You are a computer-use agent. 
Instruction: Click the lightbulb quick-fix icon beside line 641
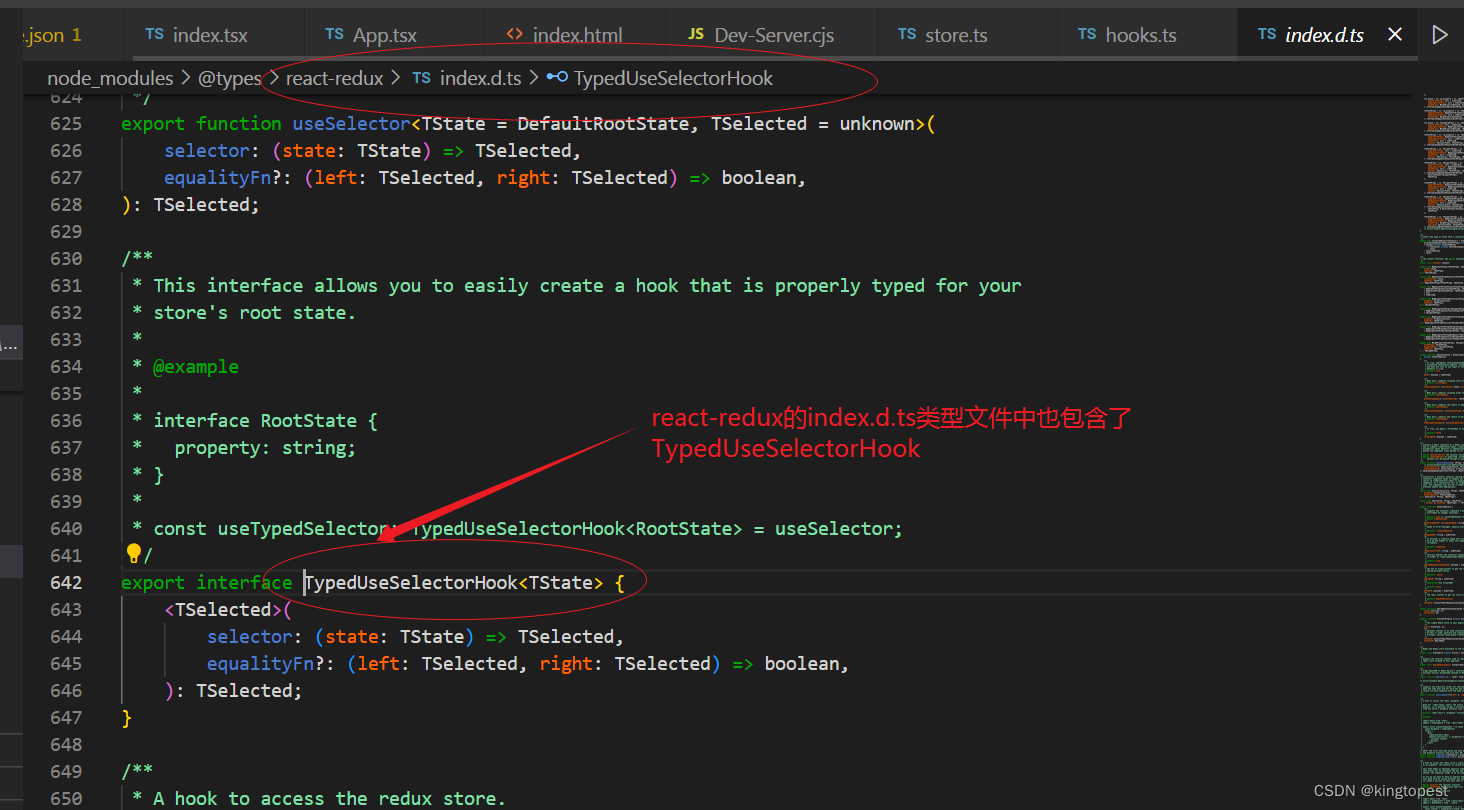point(134,552)
